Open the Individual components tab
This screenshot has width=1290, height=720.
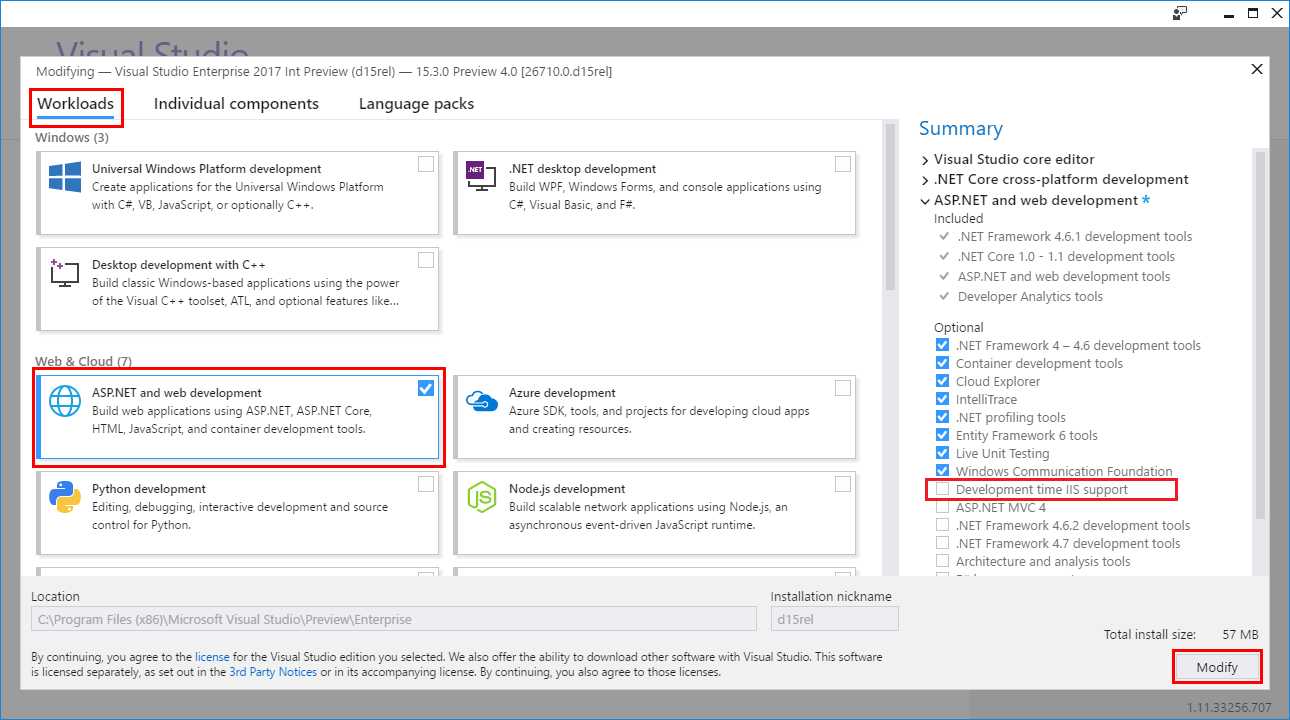click(236, 104)
